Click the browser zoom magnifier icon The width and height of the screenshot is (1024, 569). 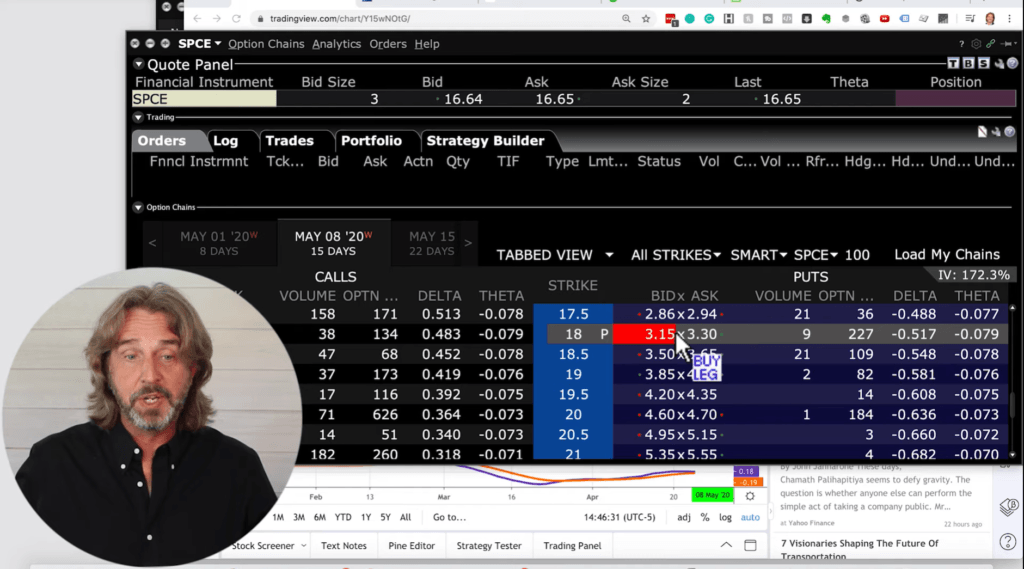pos(626,19)
